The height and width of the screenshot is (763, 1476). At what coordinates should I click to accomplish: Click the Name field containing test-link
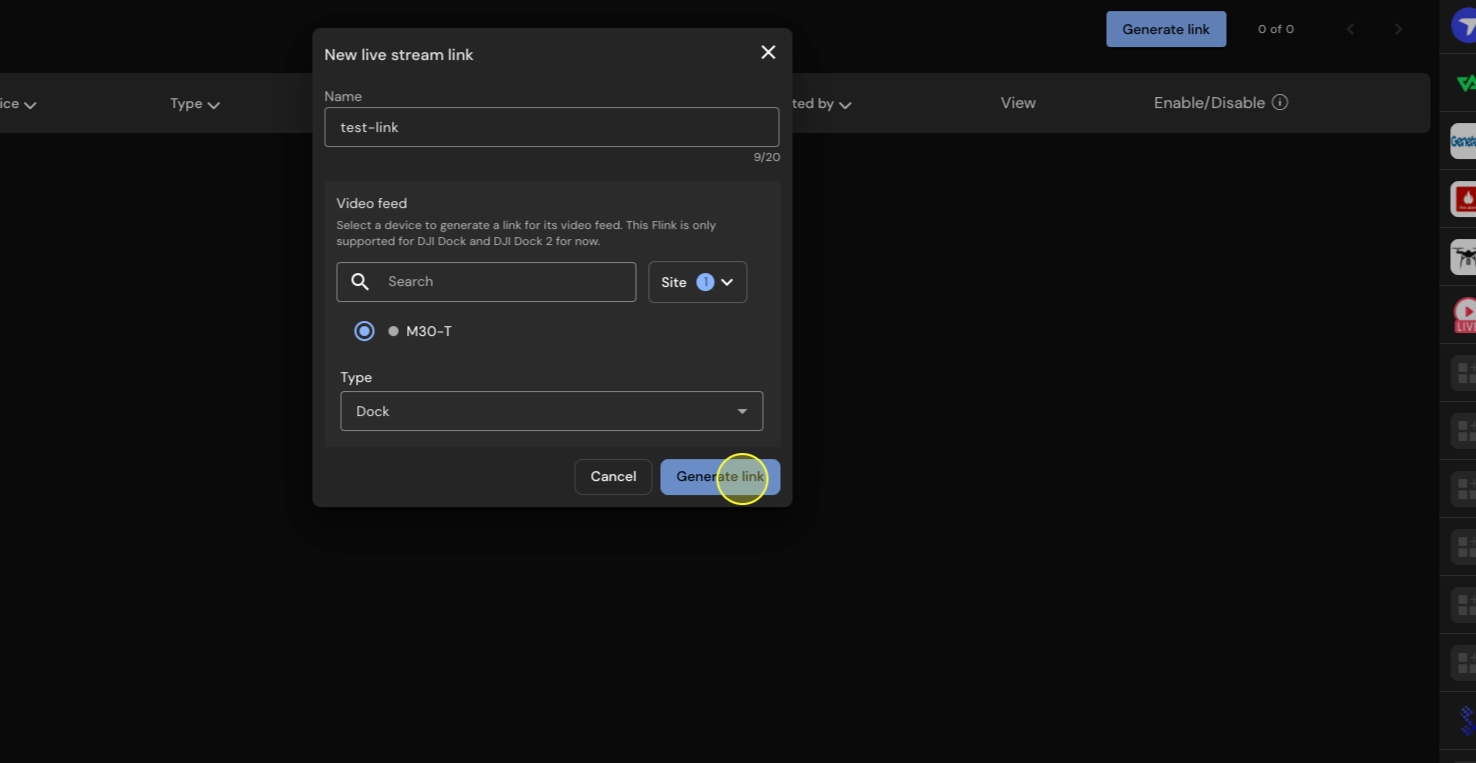pyautogui.click(x=551, y=127)
